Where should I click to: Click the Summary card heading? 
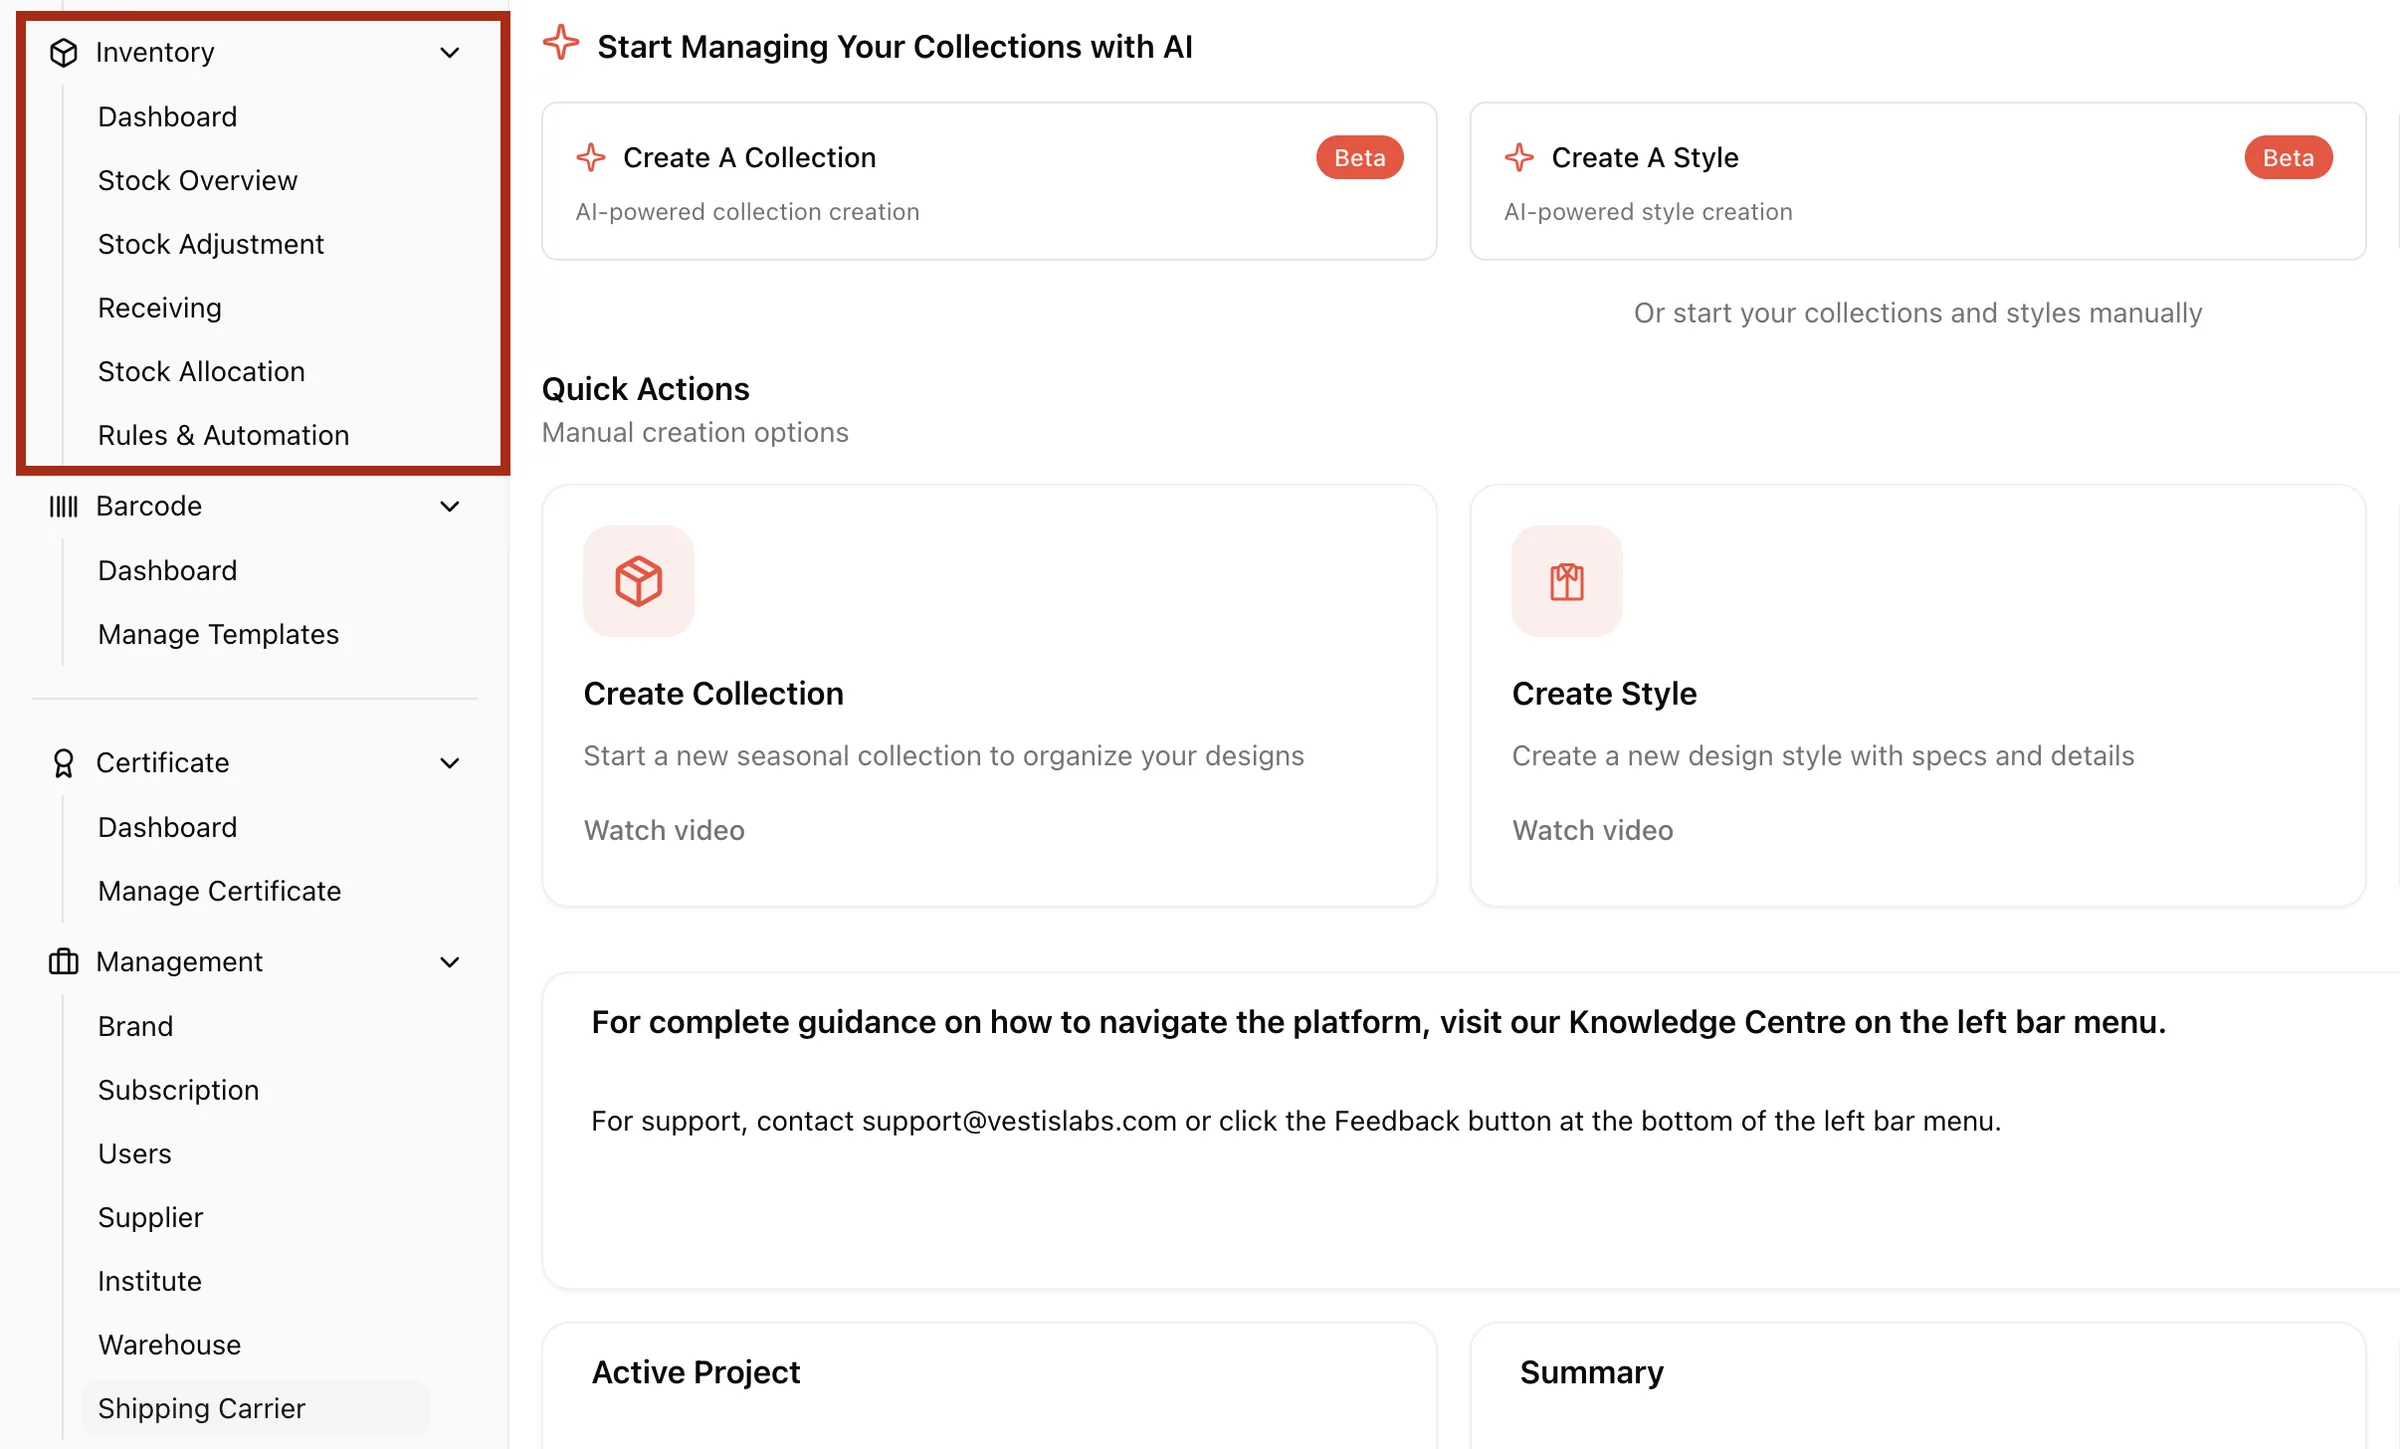click(1591, 1372)
